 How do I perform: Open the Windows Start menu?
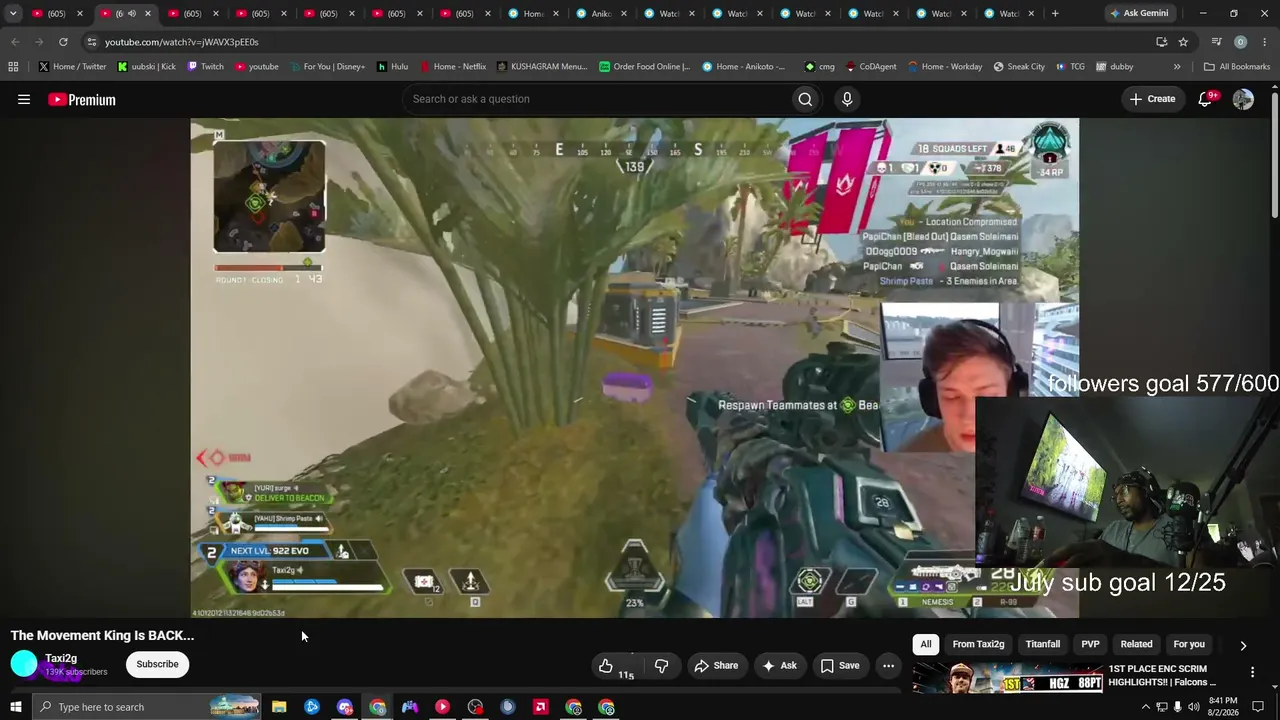[16, 707]
